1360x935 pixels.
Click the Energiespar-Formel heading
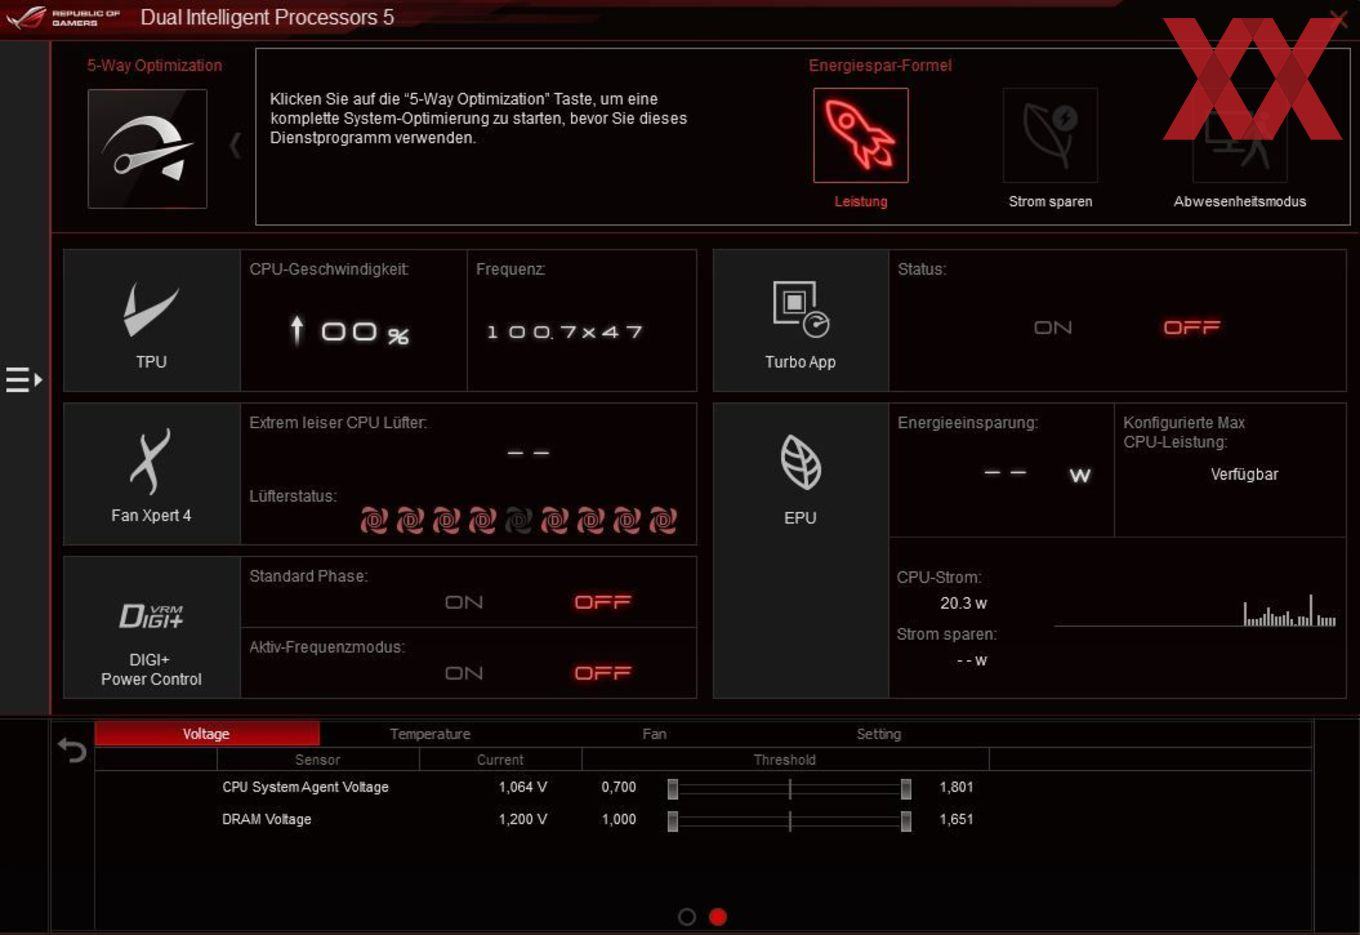click(880, 65)
